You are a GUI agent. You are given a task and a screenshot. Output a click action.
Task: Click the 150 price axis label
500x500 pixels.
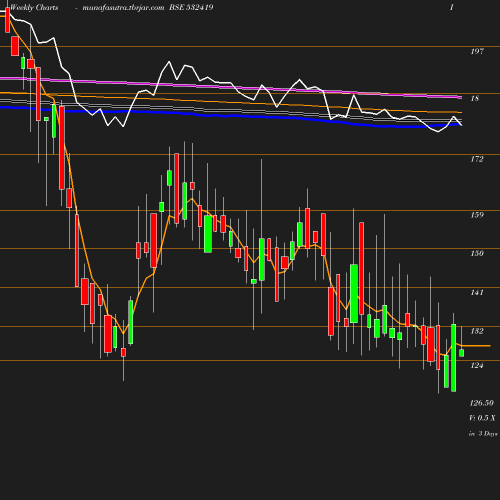click(x=477, y=253)
